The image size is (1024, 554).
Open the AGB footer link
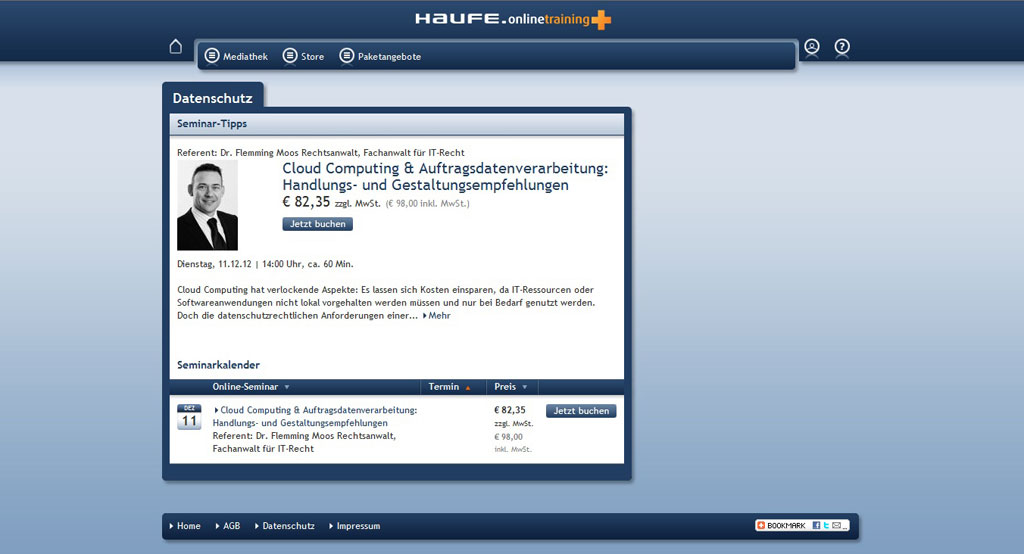[x=228, y=526]
